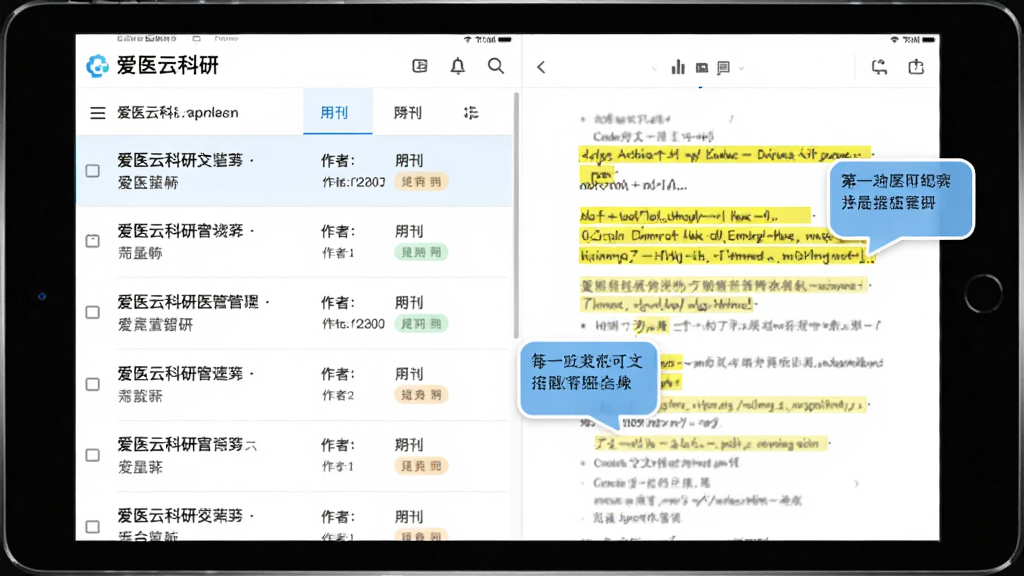The width and height of the screenshot is (1024, 576).
Task: Tap the tablet's round home button
Action: [983, 294]
